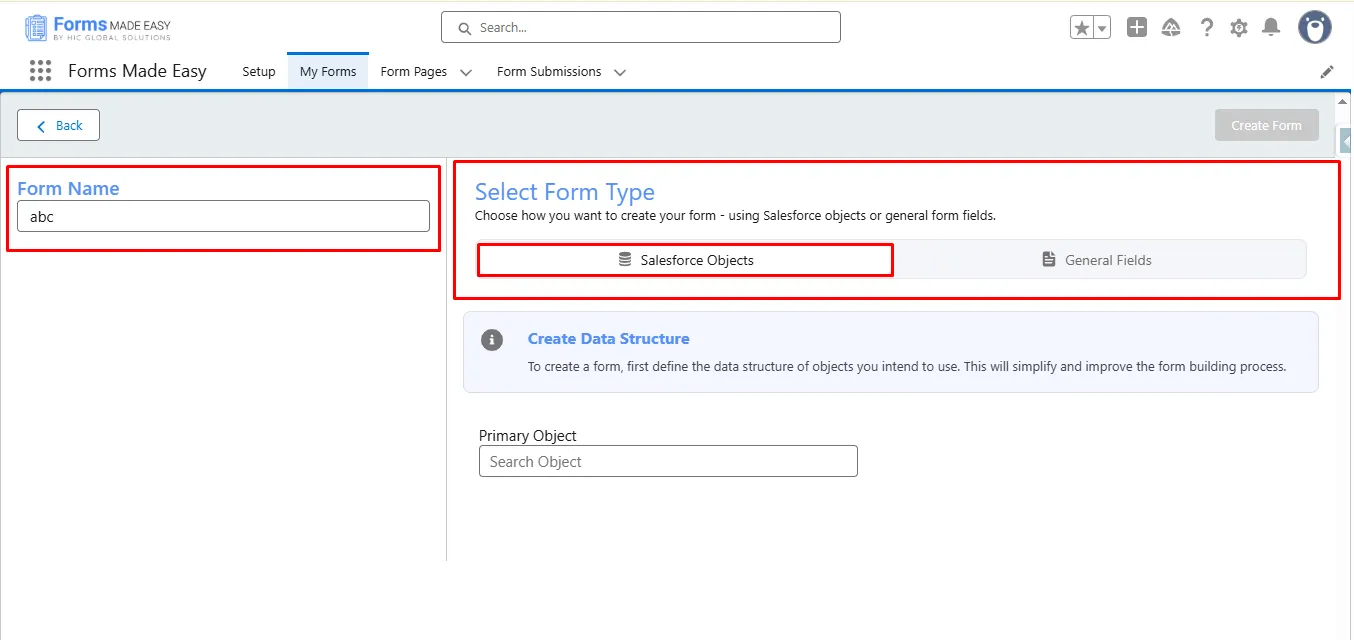Image resolution: width=1354 pixels, height=640 pixels.
Task: Expand the Form Submissions chevron
Action: click(x=620, y=72)
